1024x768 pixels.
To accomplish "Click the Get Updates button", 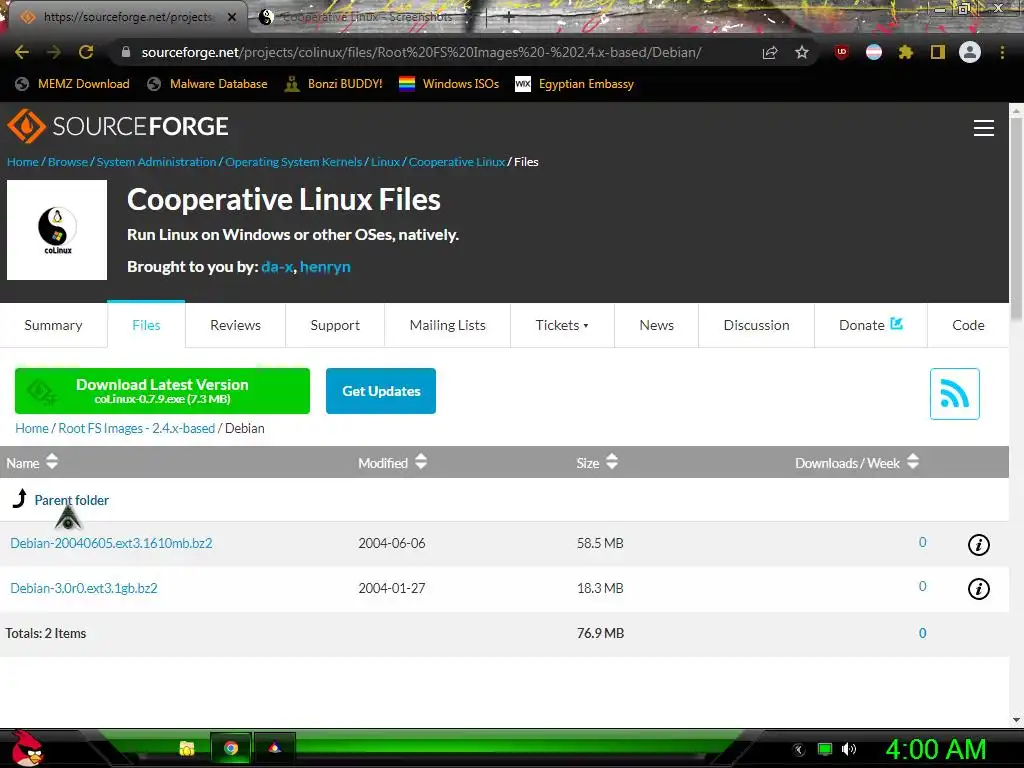I will tap(381, 391).
